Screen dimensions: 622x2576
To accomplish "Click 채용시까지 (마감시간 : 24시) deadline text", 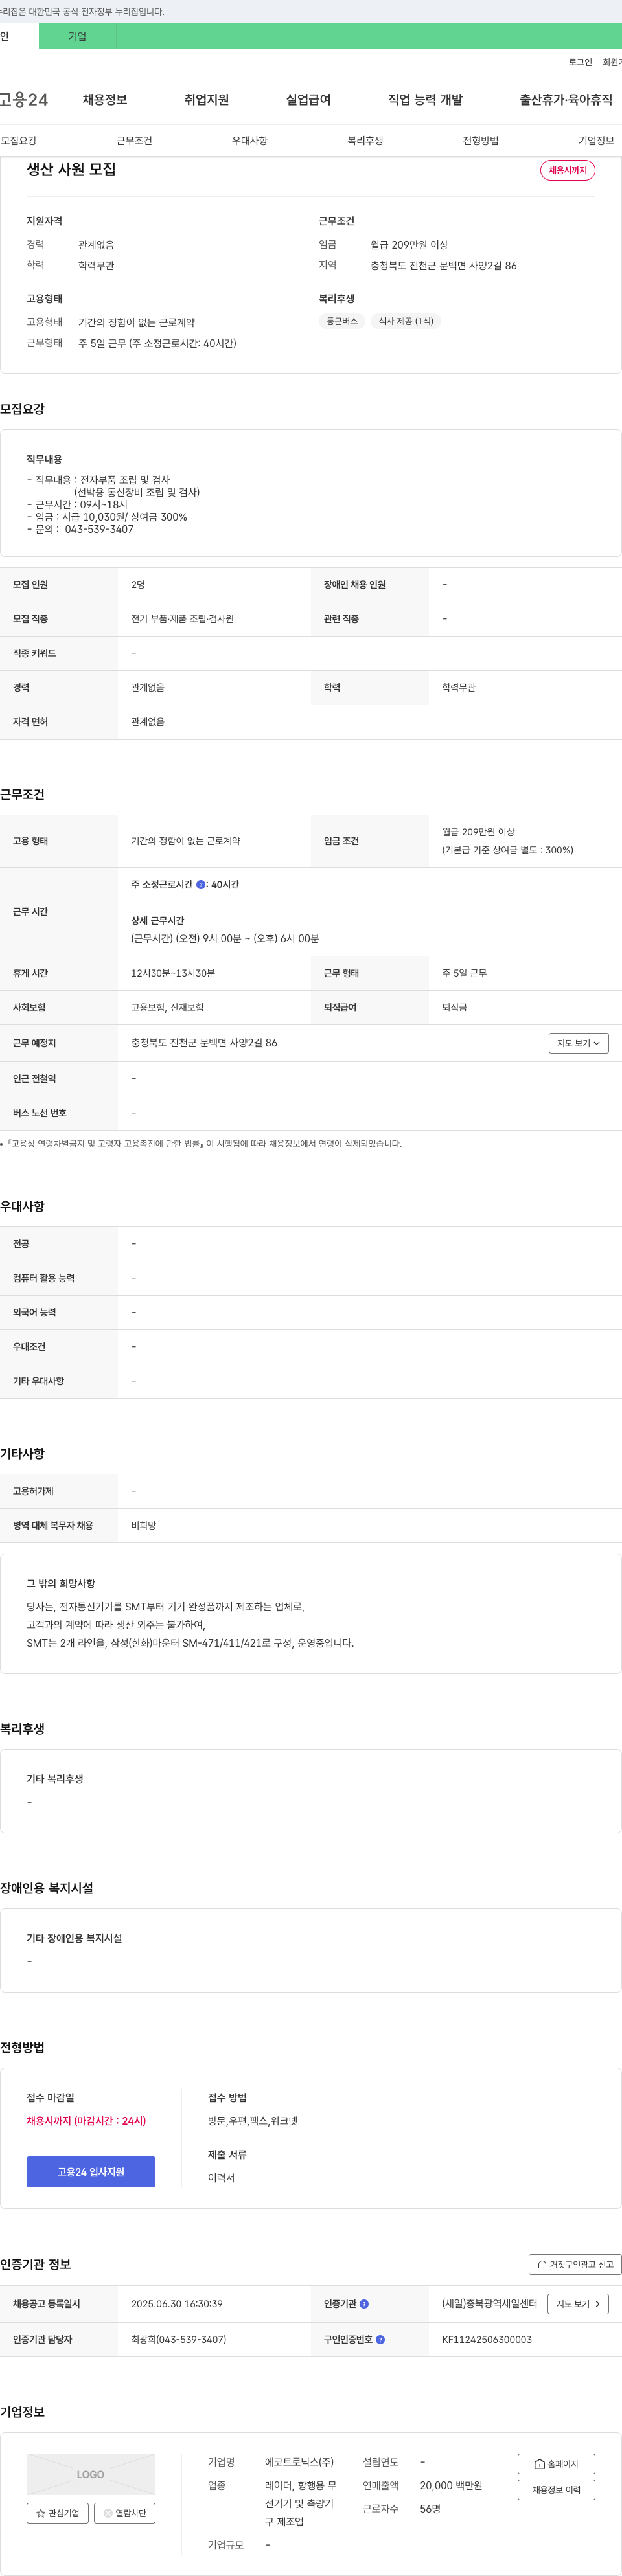I will 86,2121.
